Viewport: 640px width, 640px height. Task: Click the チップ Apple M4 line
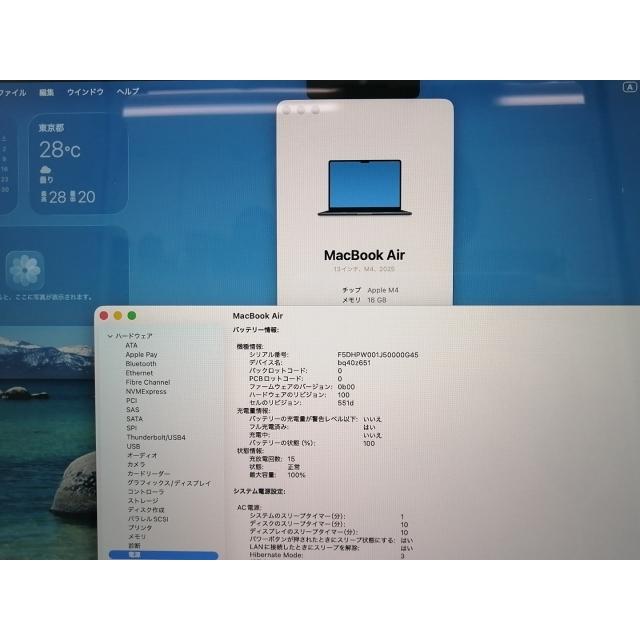[x=370, y=290]
